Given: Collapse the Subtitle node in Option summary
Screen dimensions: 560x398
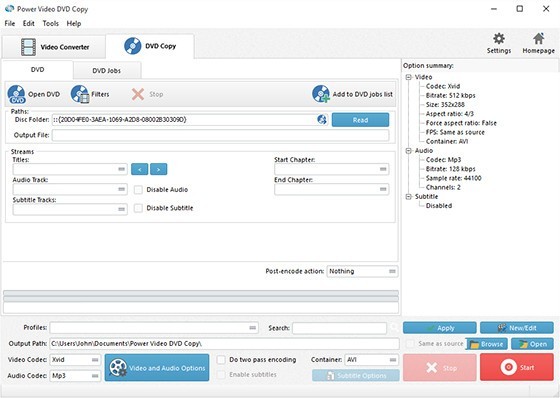Looking at the screenshot, I should click(x=409, y=196).
